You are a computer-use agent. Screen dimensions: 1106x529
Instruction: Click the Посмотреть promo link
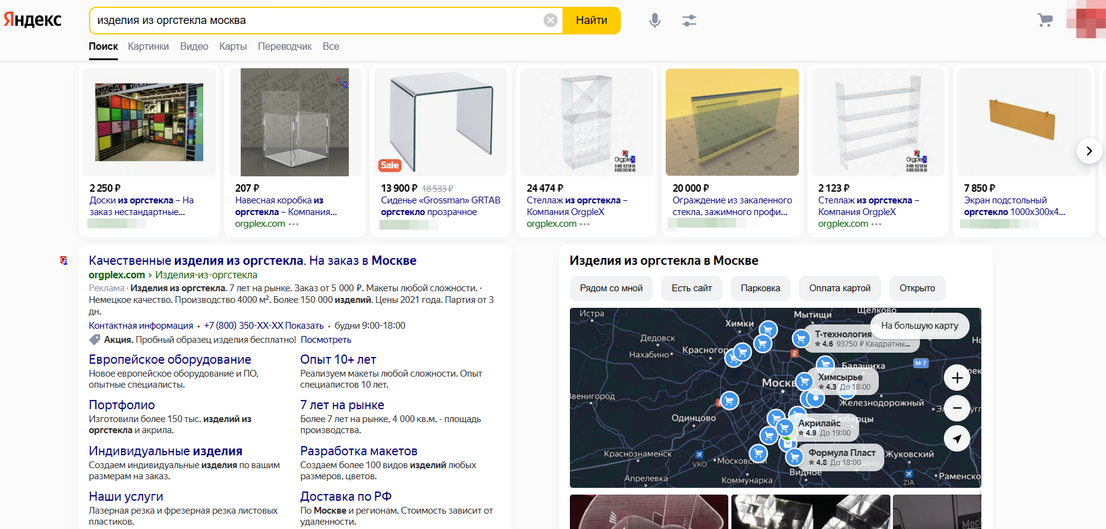[326, 340]
